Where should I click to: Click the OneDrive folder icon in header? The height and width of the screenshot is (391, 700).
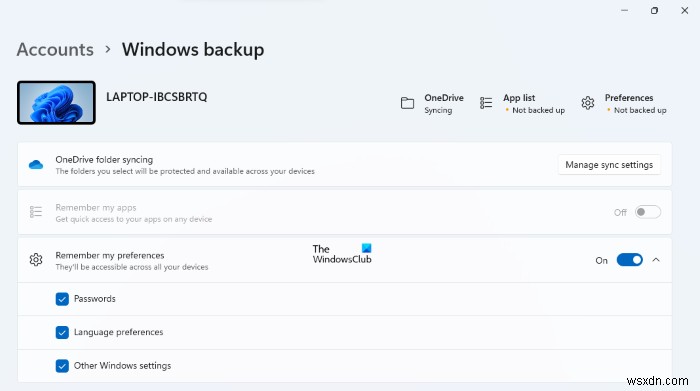(407, 103)
